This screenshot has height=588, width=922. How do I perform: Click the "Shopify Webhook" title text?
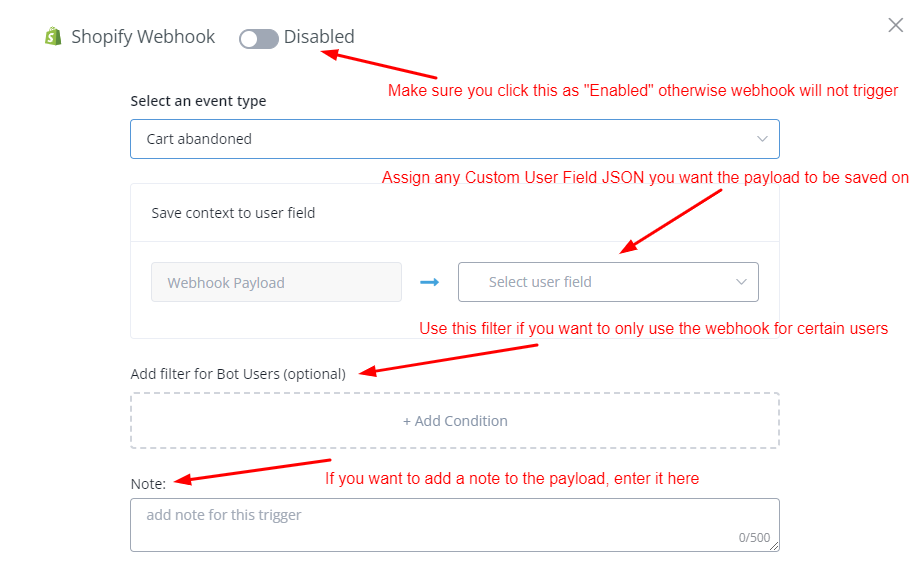pos(143,37)
